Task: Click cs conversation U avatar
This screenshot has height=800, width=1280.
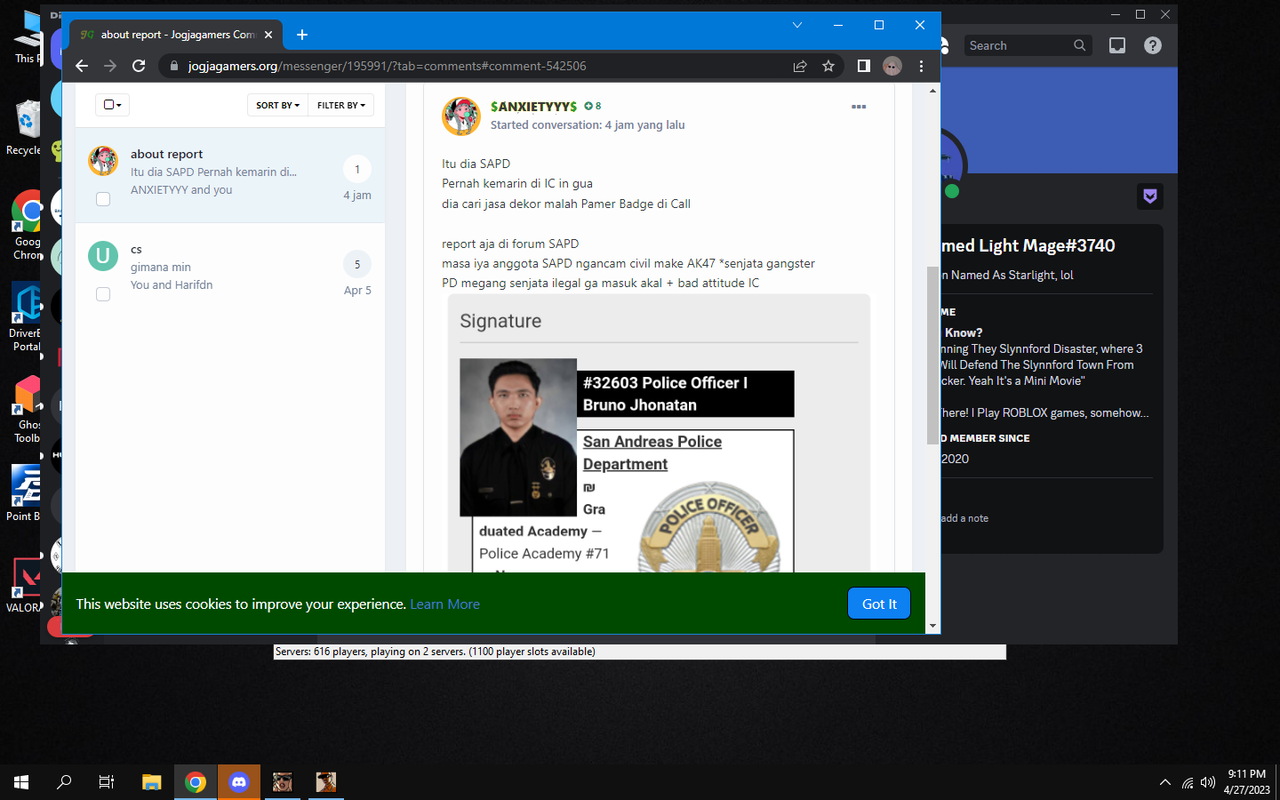Action: [103, 256]
